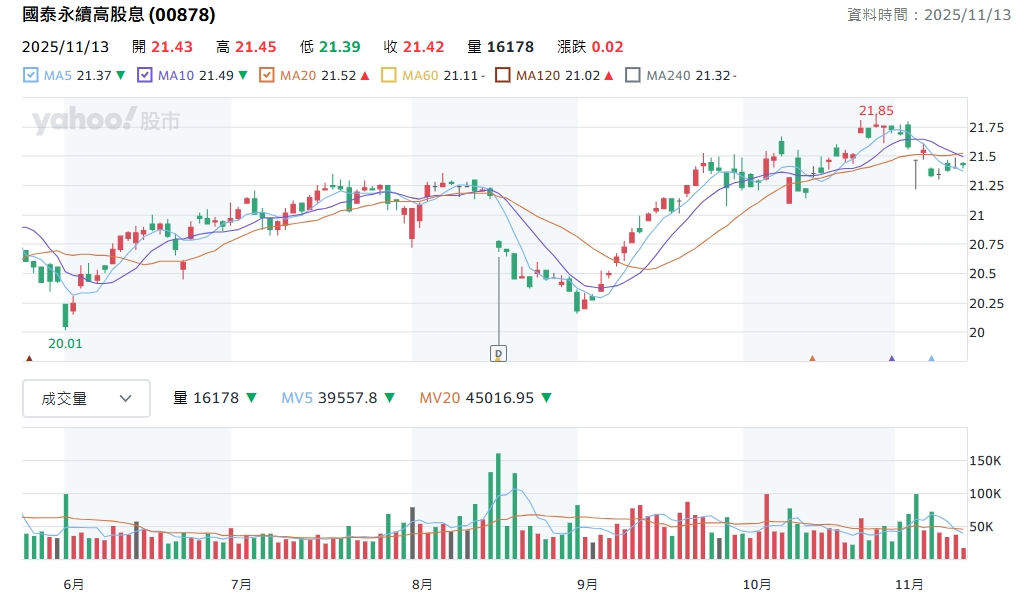Click the 20.01 low price label

point(64,343)
